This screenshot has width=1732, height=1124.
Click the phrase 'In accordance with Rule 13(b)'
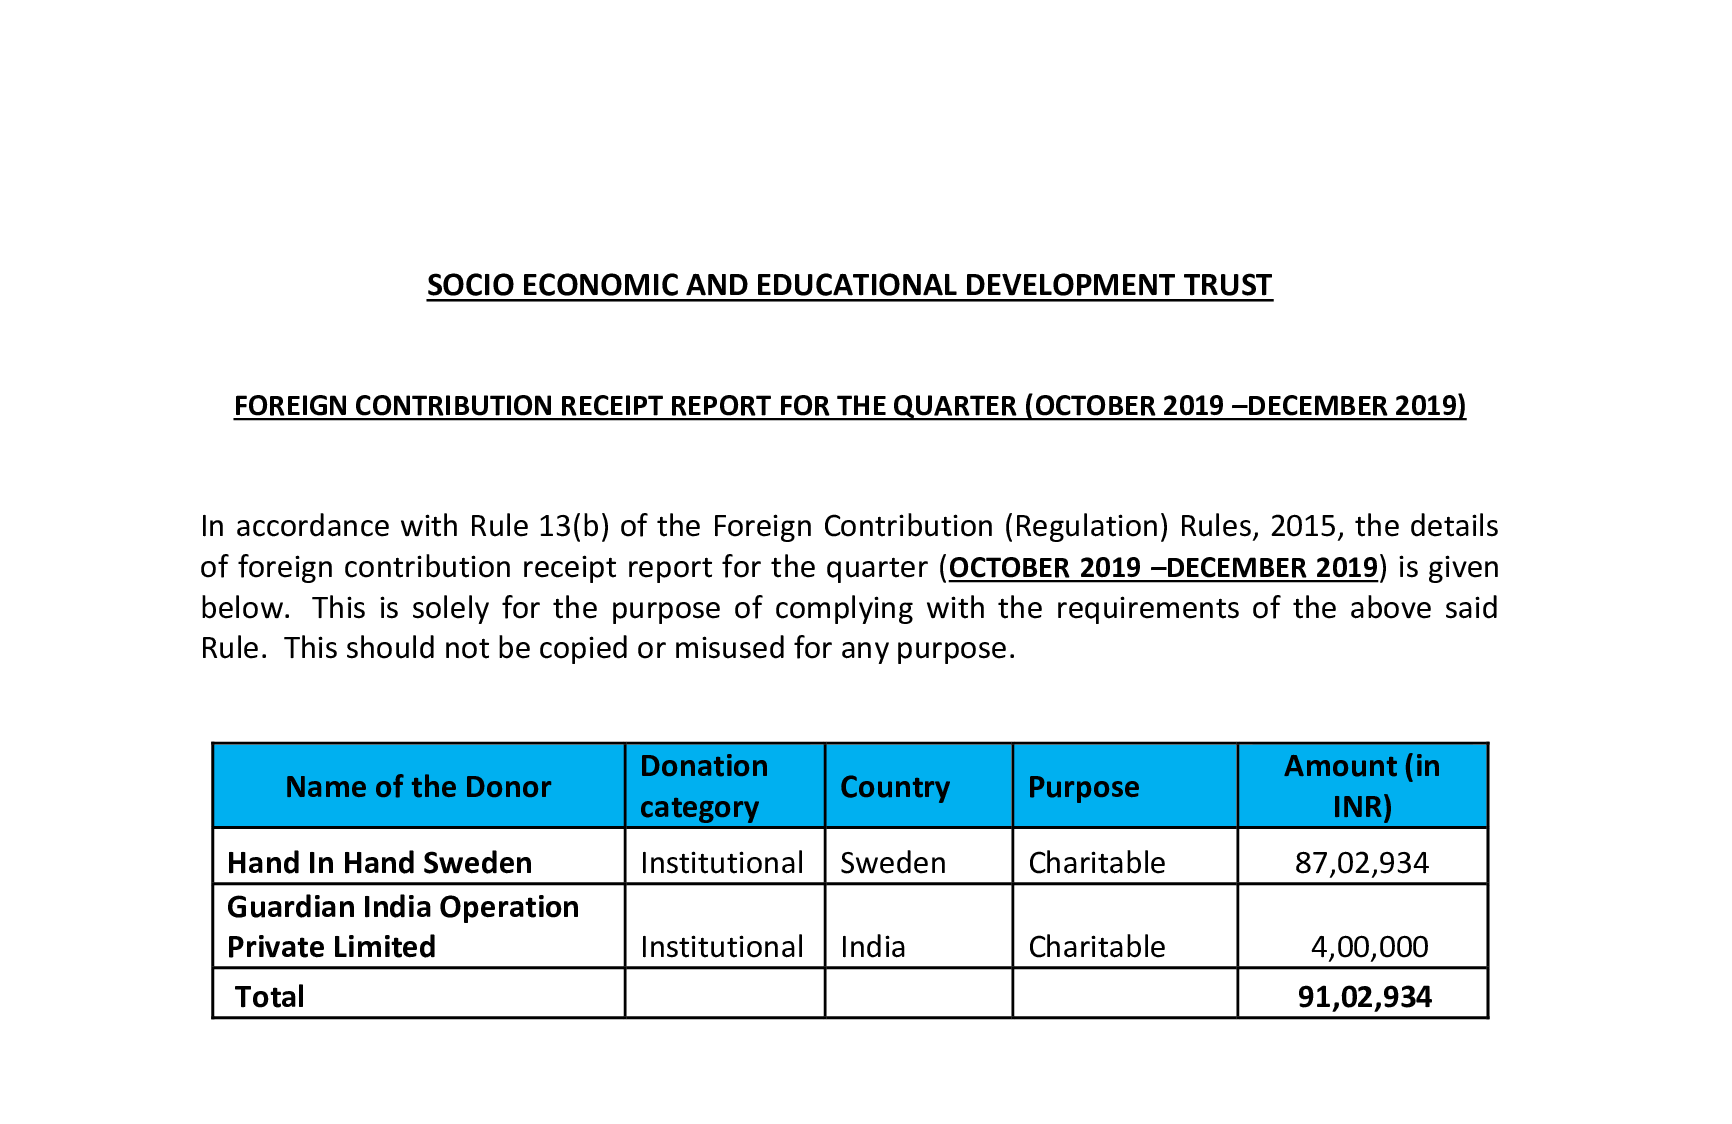pyautogui.click(x=405, y=526)
